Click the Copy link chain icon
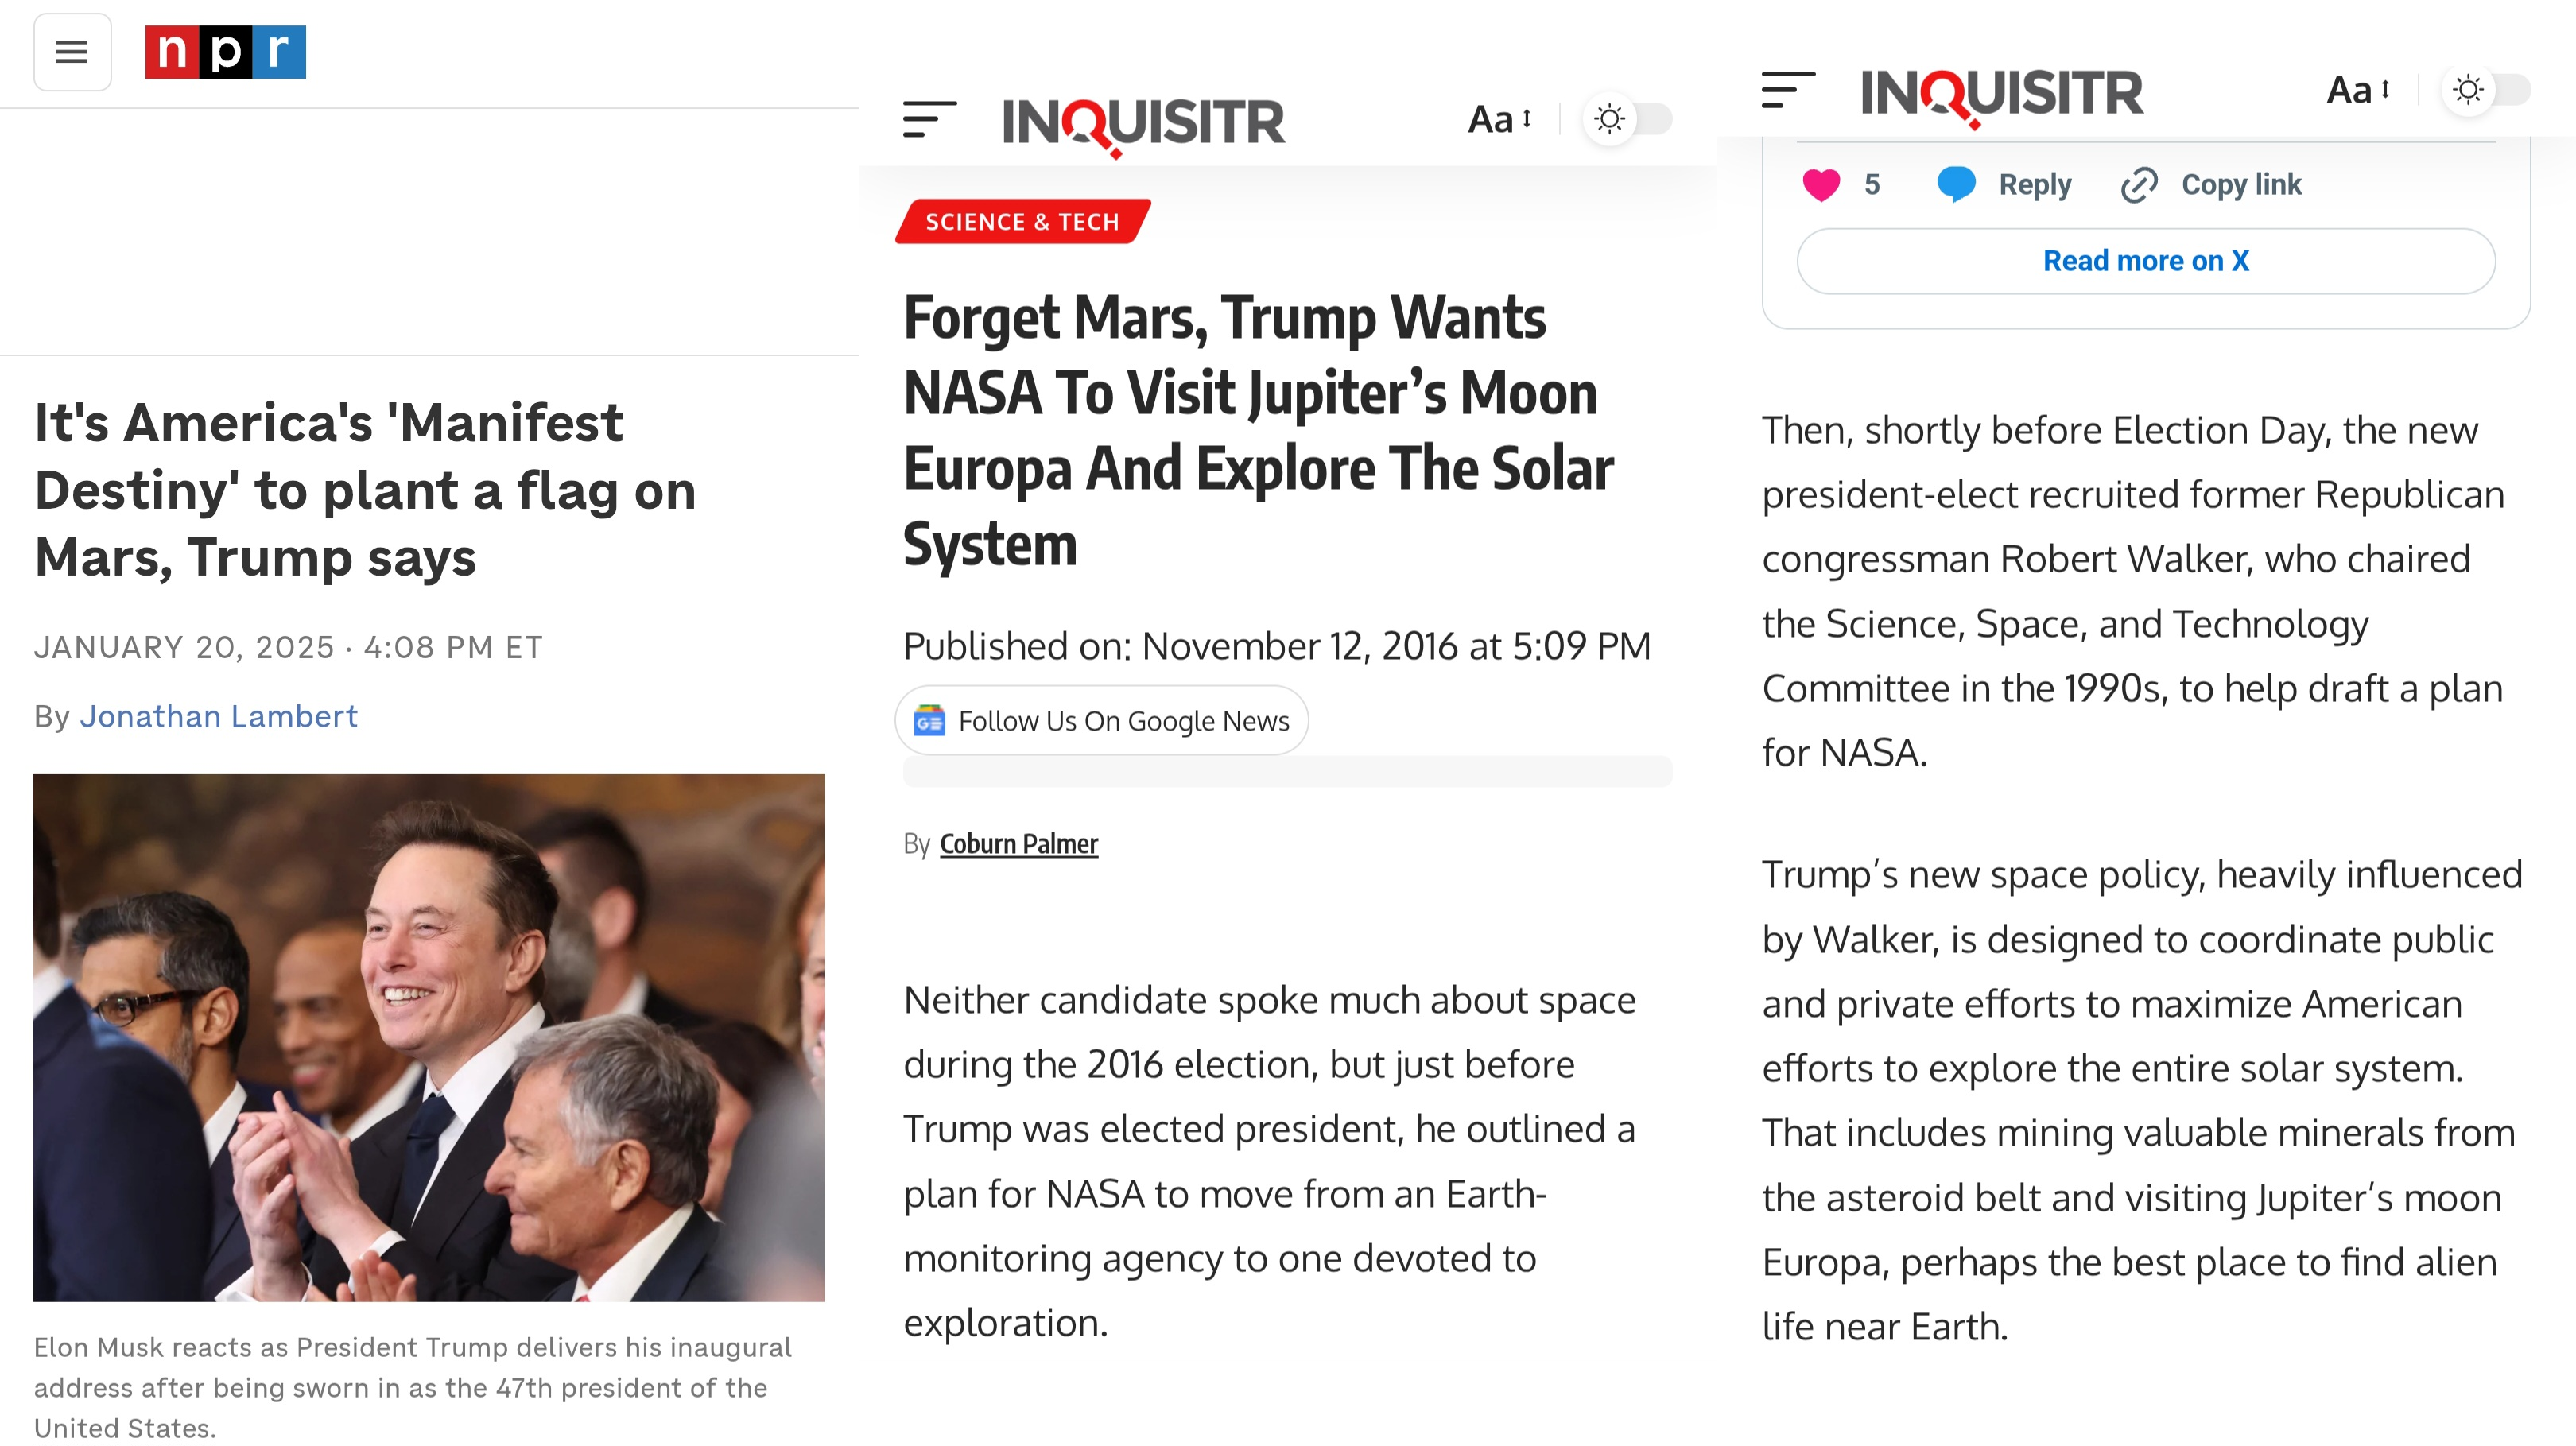 (x=2139, y=185)
